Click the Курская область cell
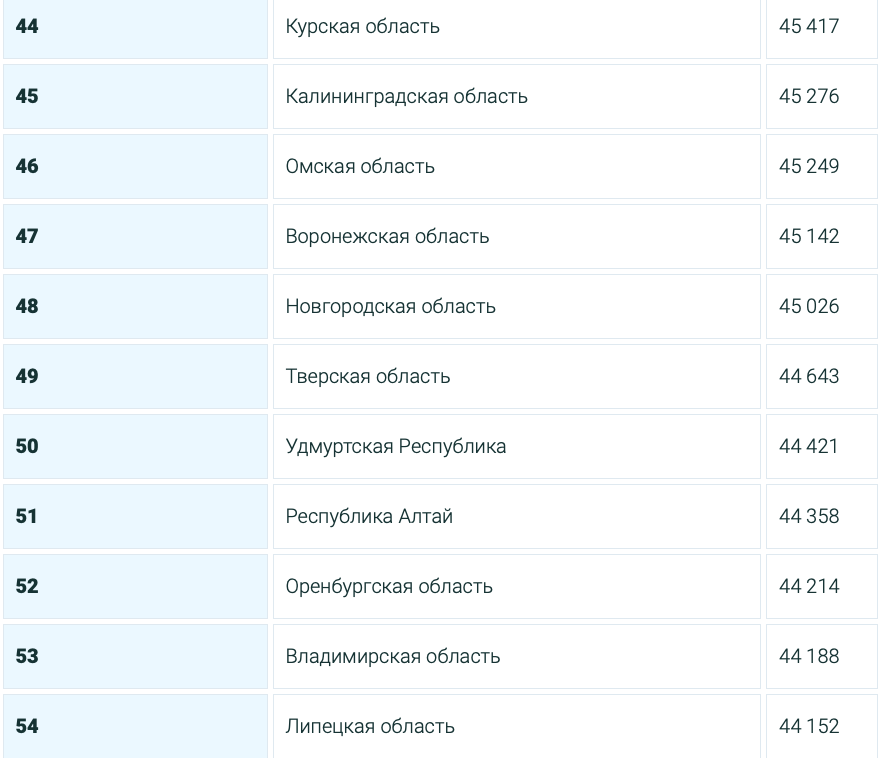The width and height of the screenshot is (881, 758). pyautogui.click(x=362, y=27)
